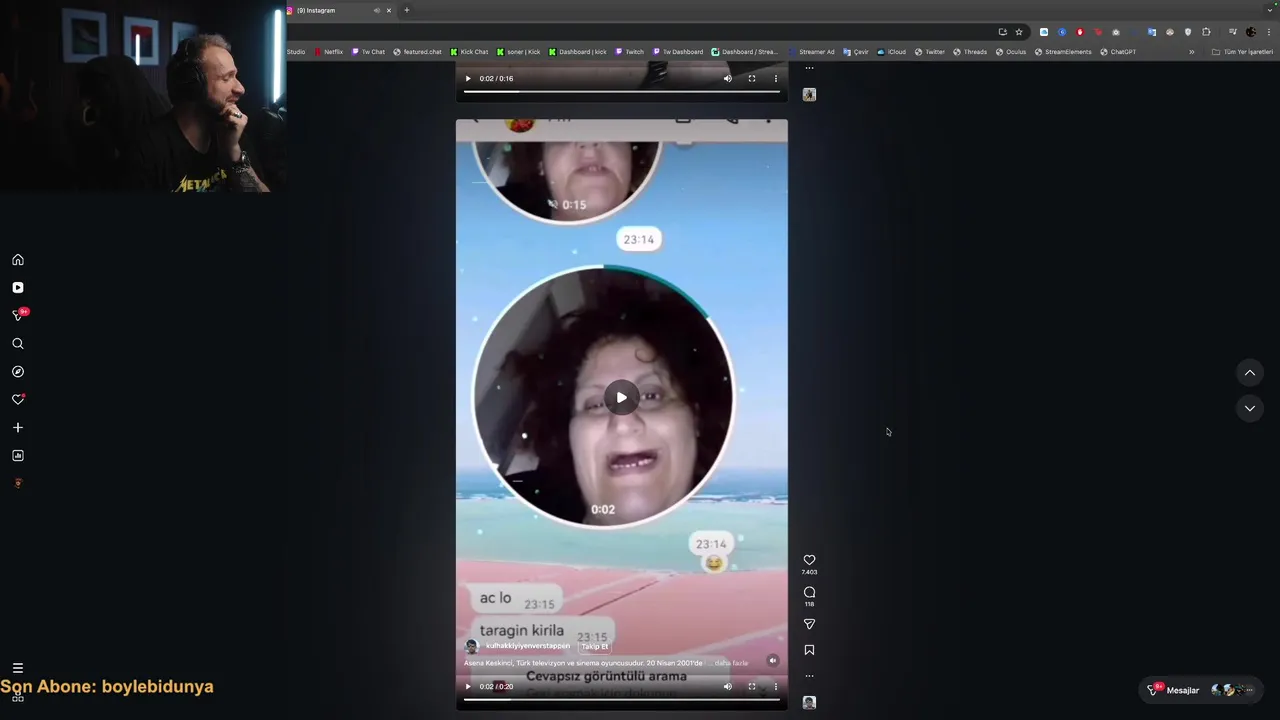The height and width of the screenshot is (720, 1280).
Task: Expand caption with daha fazla
Action: (731, 663)
